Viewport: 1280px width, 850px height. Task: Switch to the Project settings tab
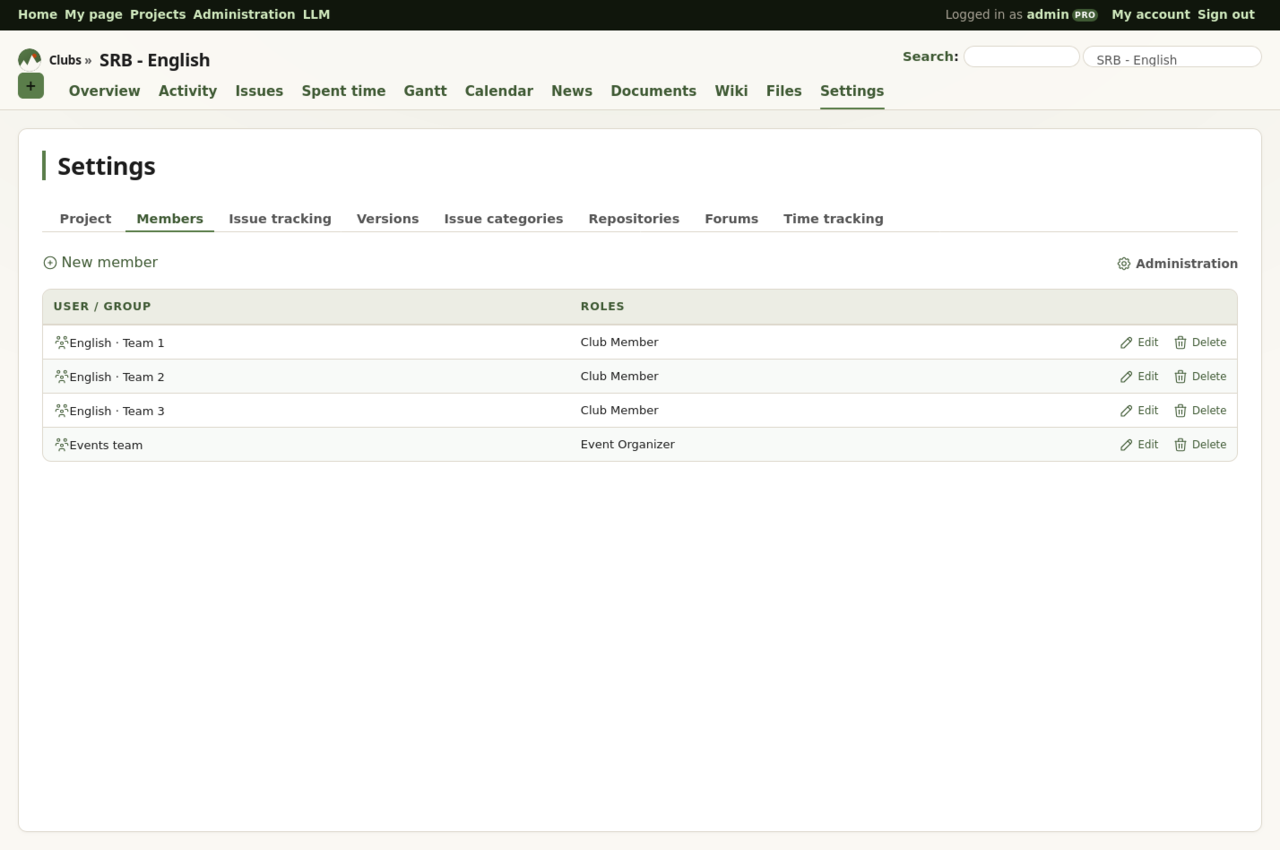pyautogui.click(x=85, y=219)
